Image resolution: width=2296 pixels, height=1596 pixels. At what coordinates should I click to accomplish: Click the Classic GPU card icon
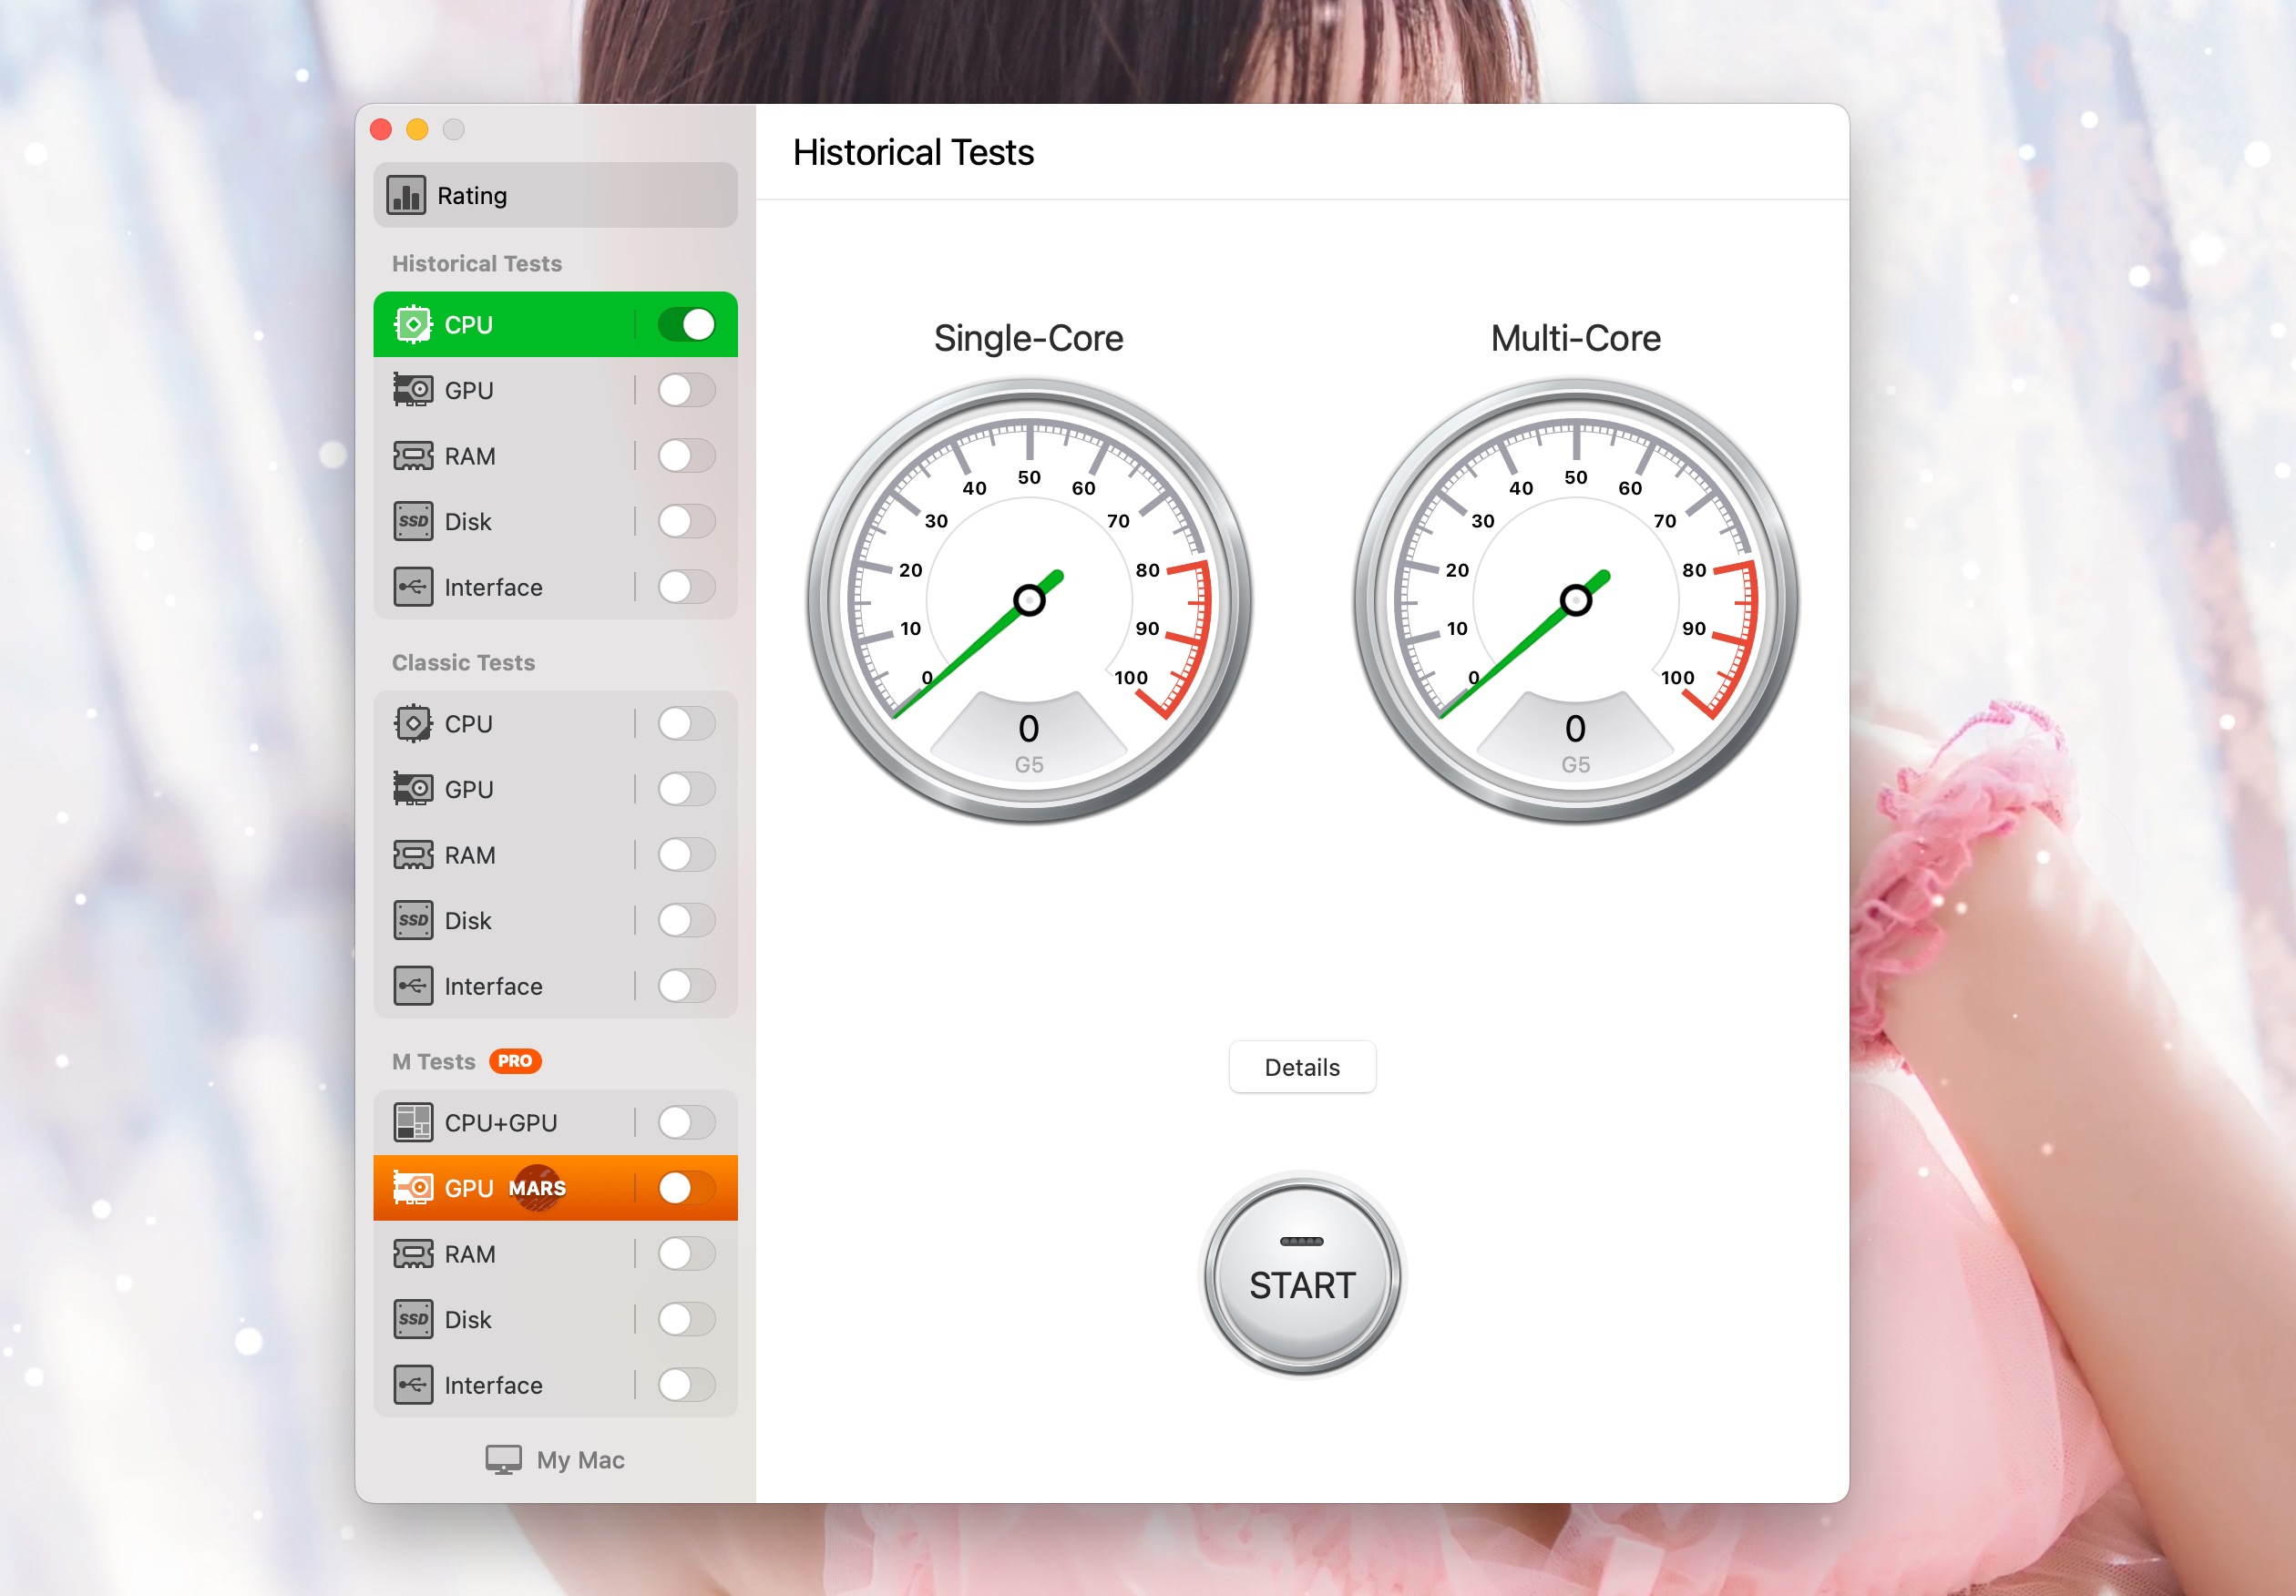pyautogui.click(x=413, y=789)
